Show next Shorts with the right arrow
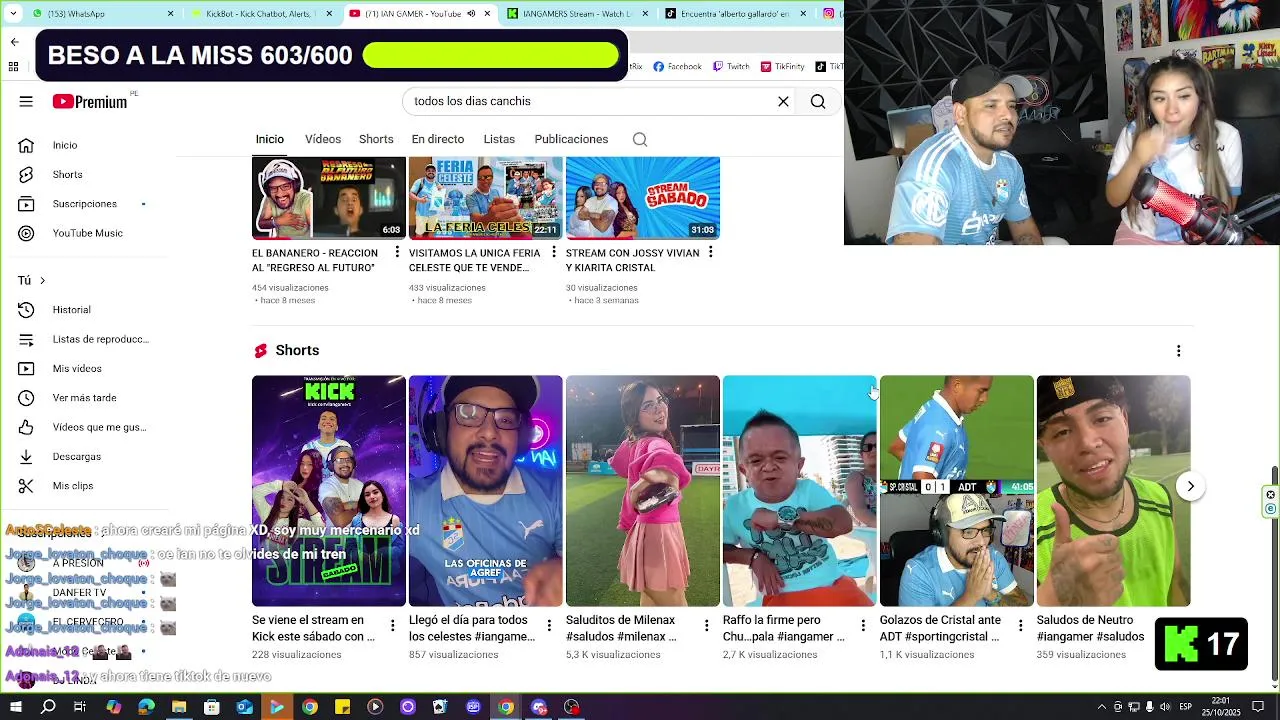The height and width of the screenshot is (720, 1280). (x=1190, y=487)
